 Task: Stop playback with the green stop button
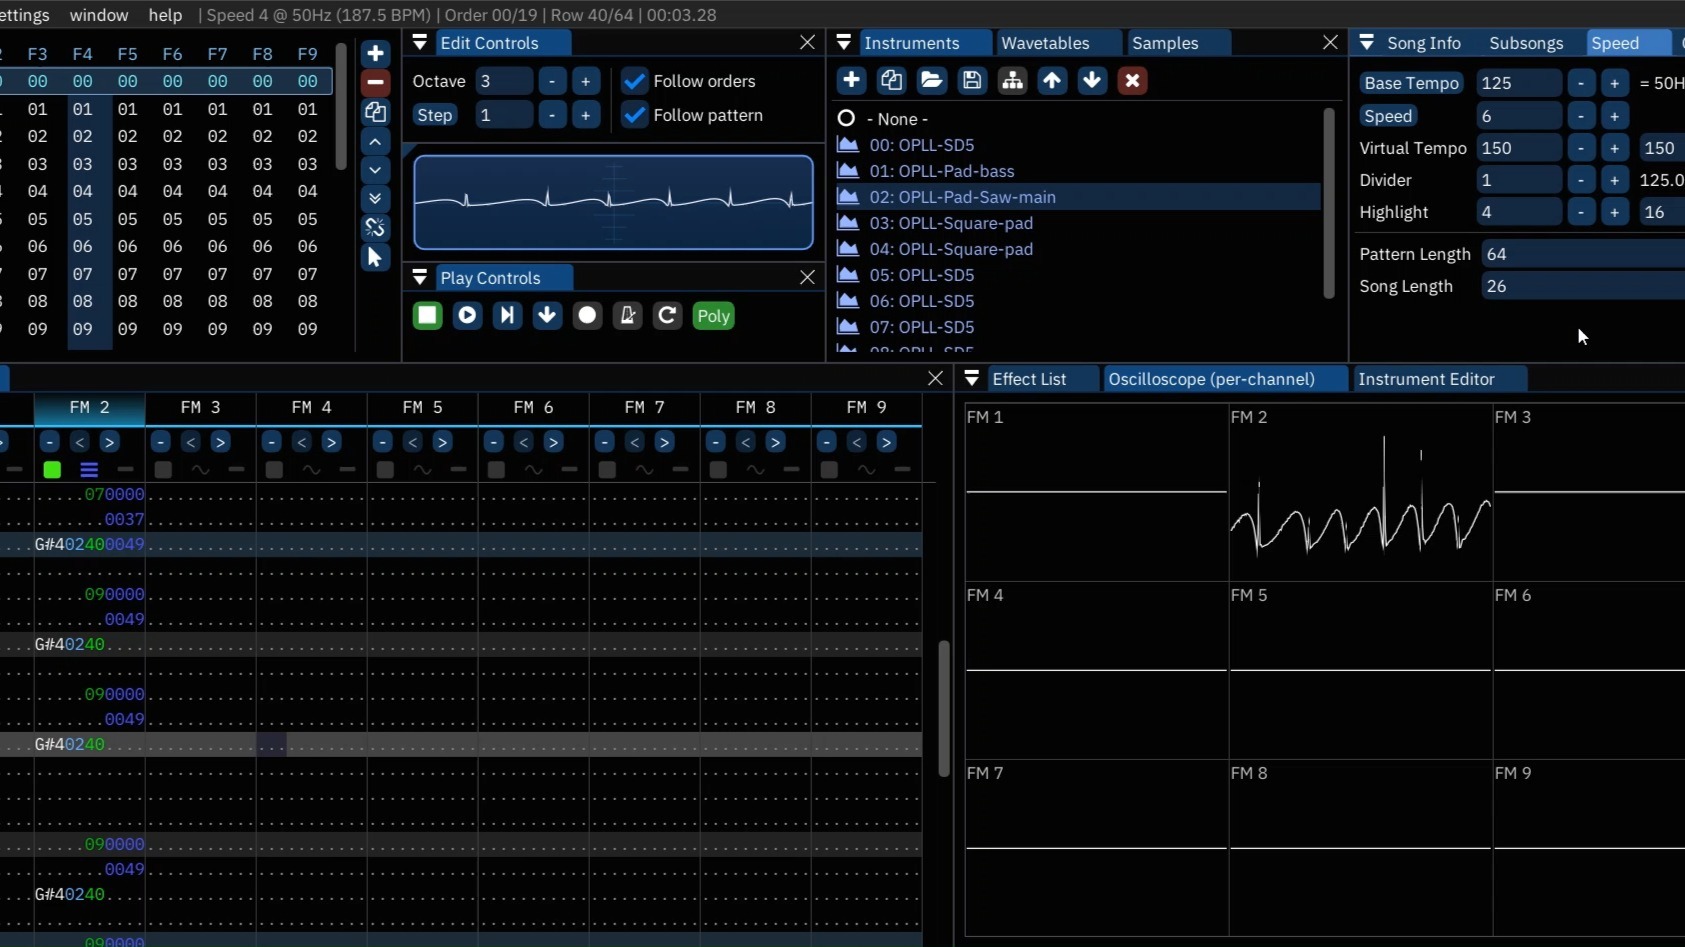tap(427, 316)
